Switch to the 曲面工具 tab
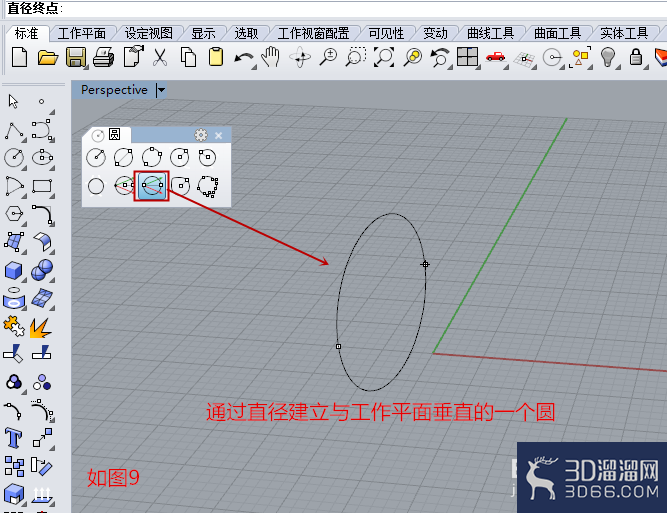The width and height of the screenshot is (667, 513). (x=558, y=33)
